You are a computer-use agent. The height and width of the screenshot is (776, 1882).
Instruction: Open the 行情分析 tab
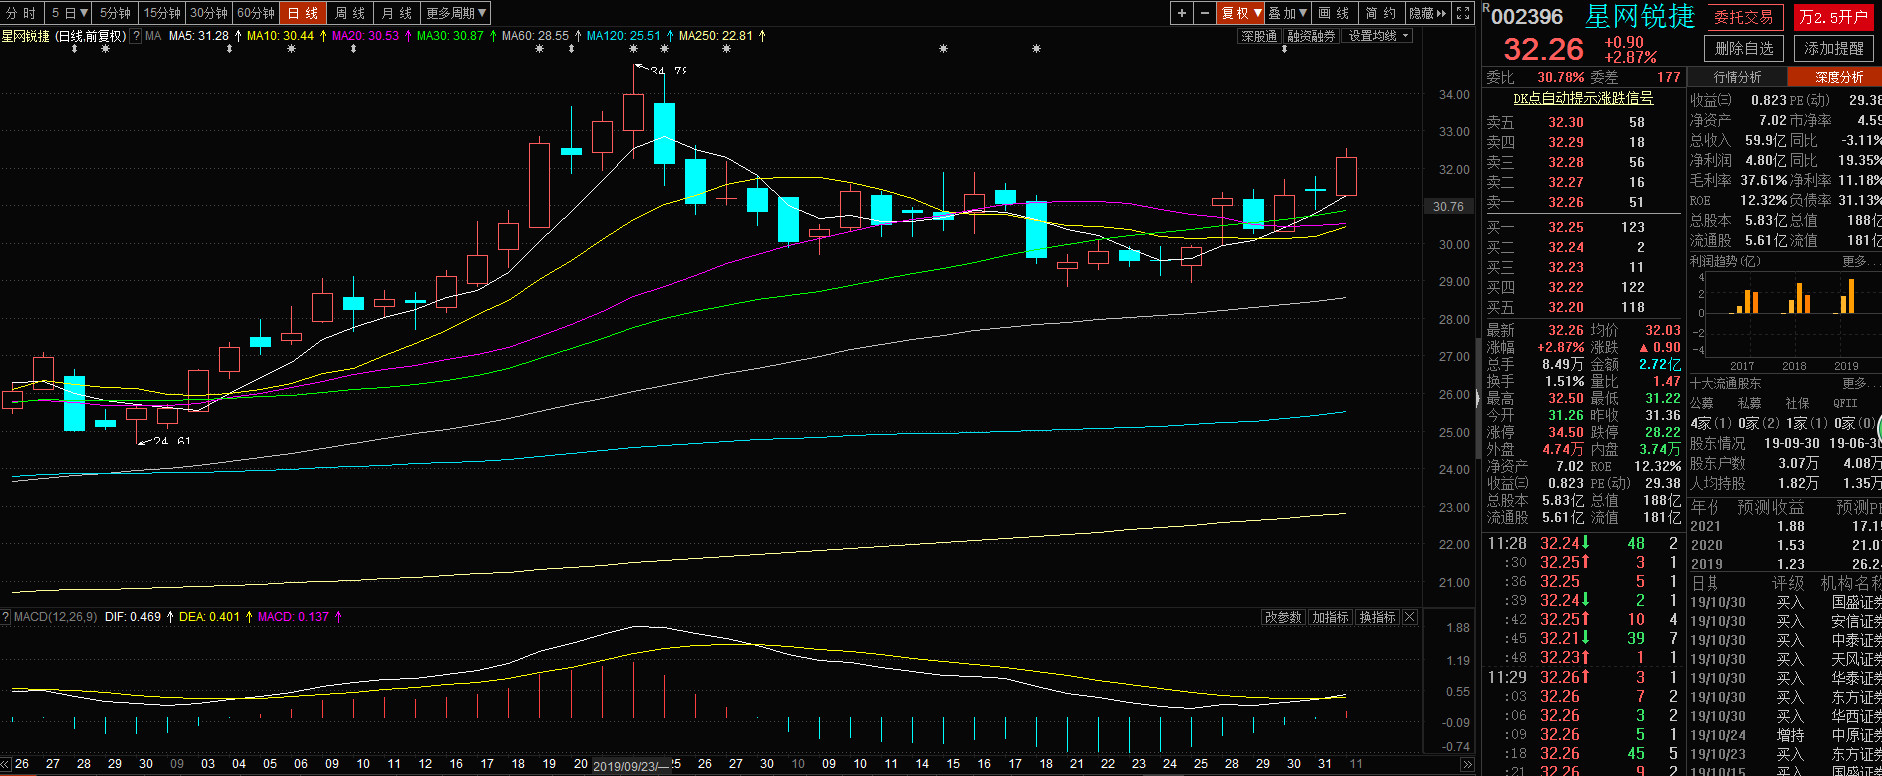coord(1737,77)
